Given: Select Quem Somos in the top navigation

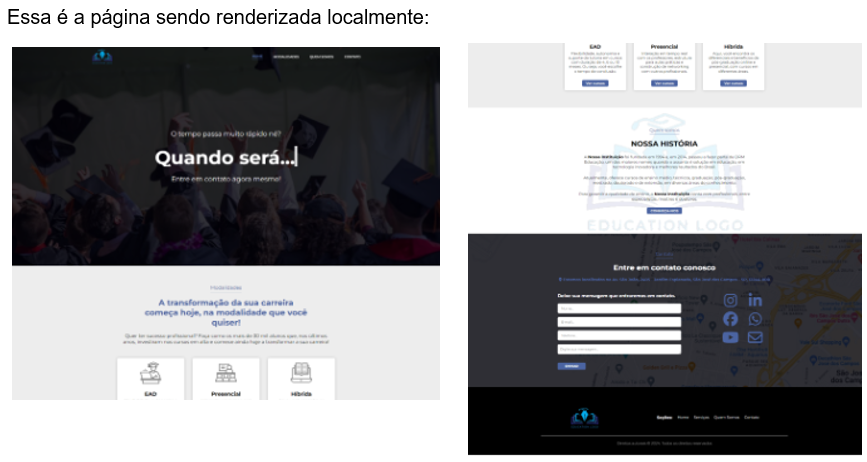Looking at the screenshot, I should (x=321, y=56).
